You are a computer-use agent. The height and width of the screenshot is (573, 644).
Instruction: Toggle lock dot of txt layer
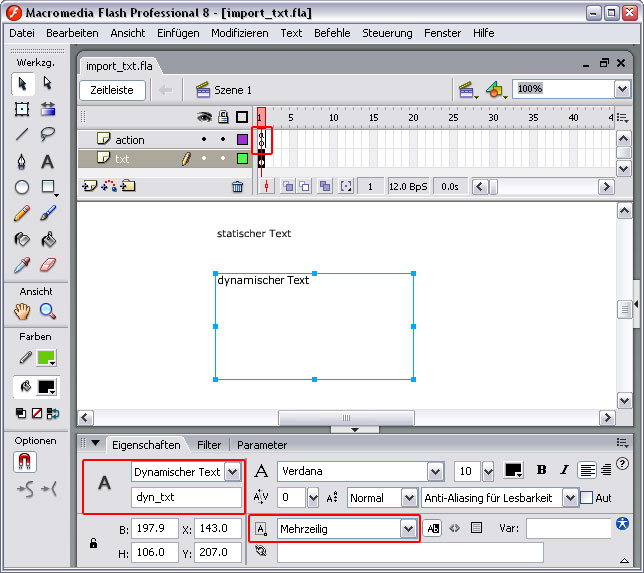pyautogui.click(x=223, y=158)
